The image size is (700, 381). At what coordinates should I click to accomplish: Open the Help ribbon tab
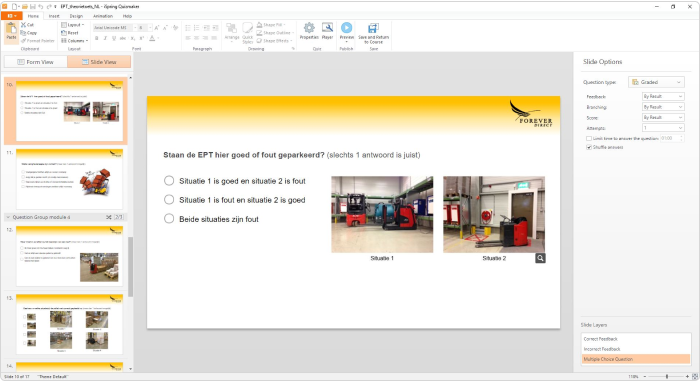(x=127, y=16)
